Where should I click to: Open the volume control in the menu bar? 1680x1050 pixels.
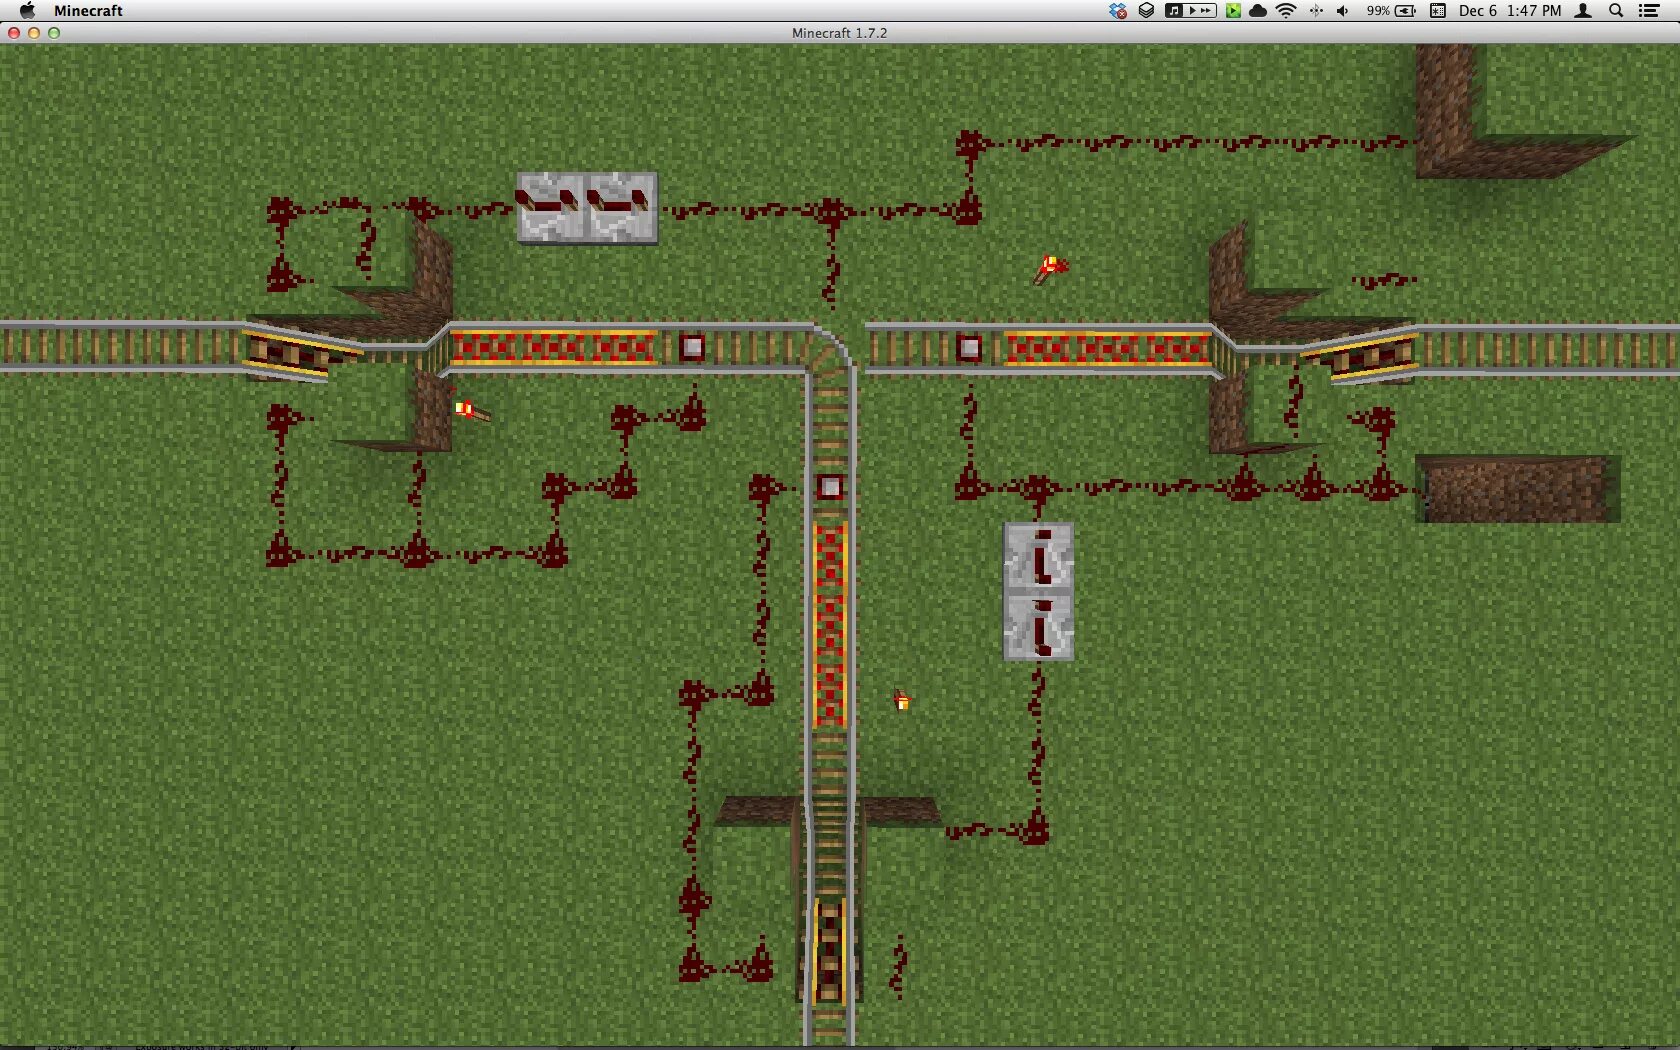1343,10
